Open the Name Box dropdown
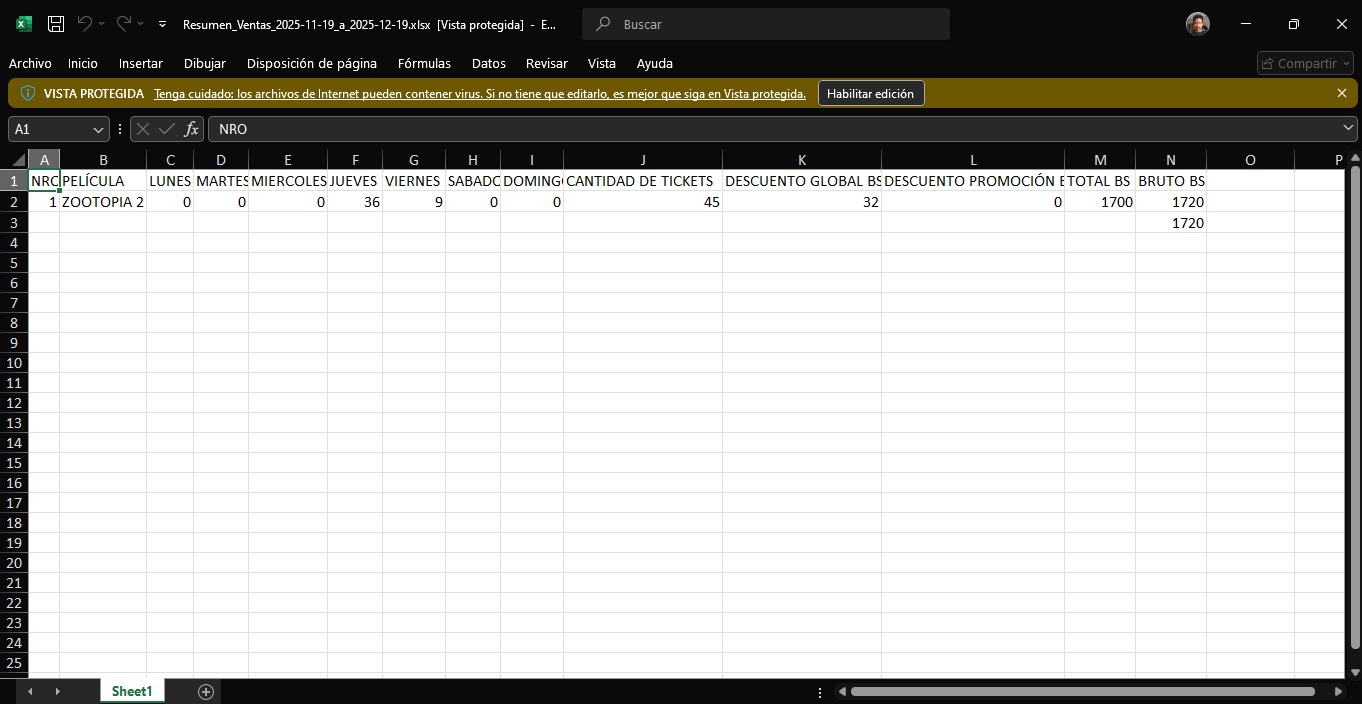 click(98, 129)
